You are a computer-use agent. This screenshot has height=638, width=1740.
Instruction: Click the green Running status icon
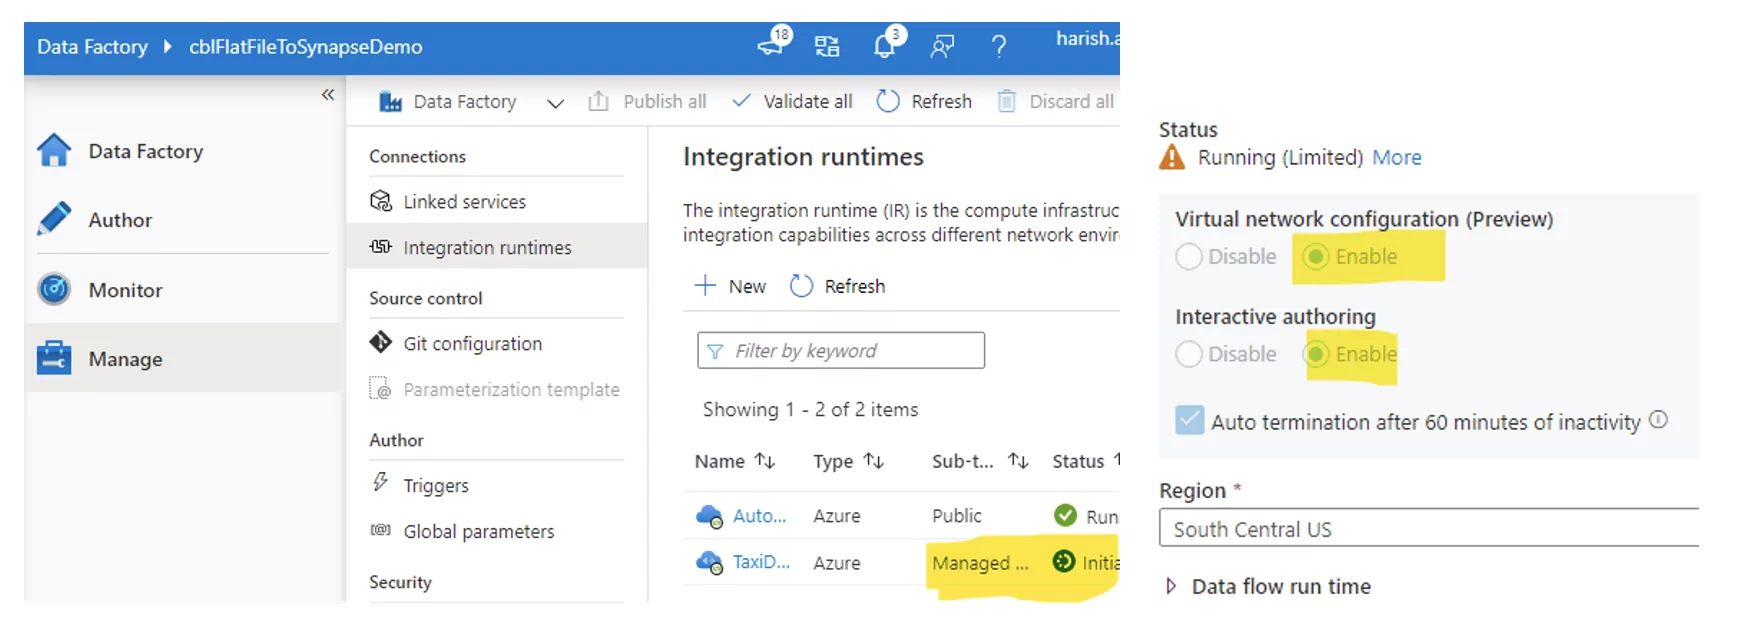click(x=1065, y=515)
